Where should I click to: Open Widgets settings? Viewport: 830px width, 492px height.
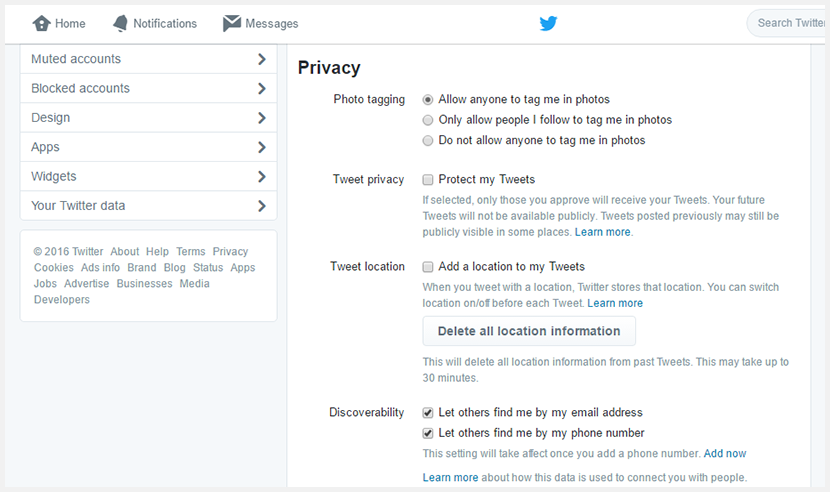(x=148, y=176)
